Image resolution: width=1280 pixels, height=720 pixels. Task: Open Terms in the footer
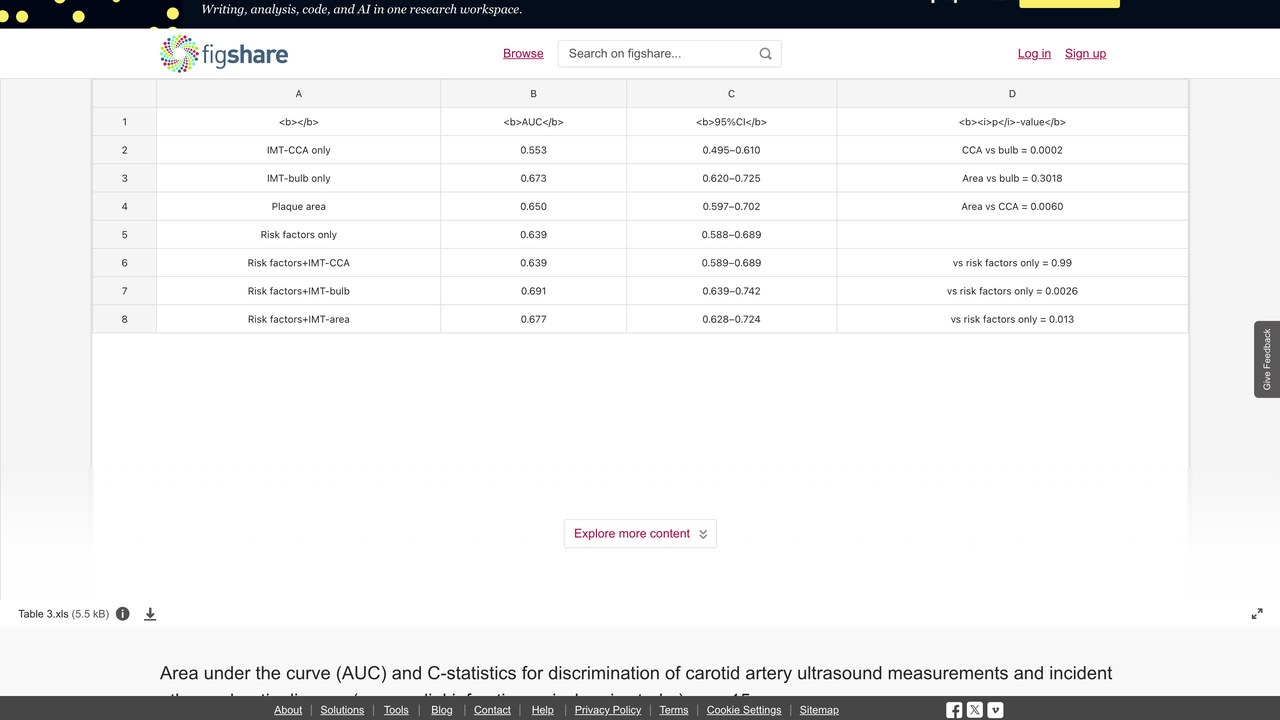coord(674,710)
